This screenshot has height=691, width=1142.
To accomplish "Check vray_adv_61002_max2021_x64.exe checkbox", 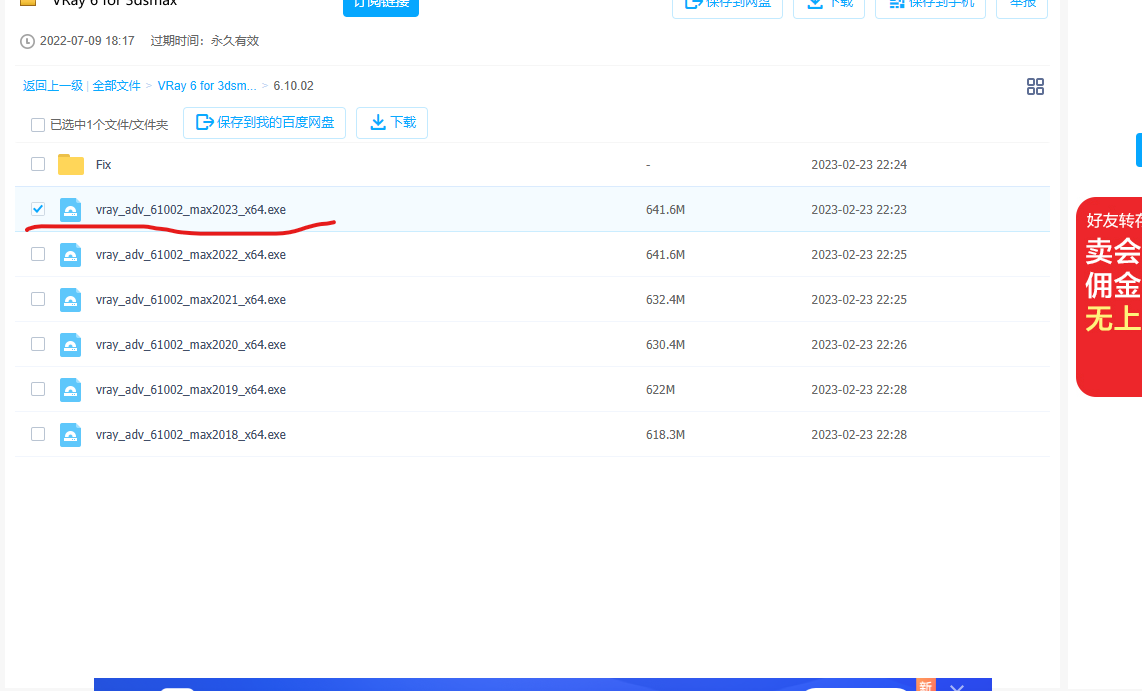I will (38, 299).
